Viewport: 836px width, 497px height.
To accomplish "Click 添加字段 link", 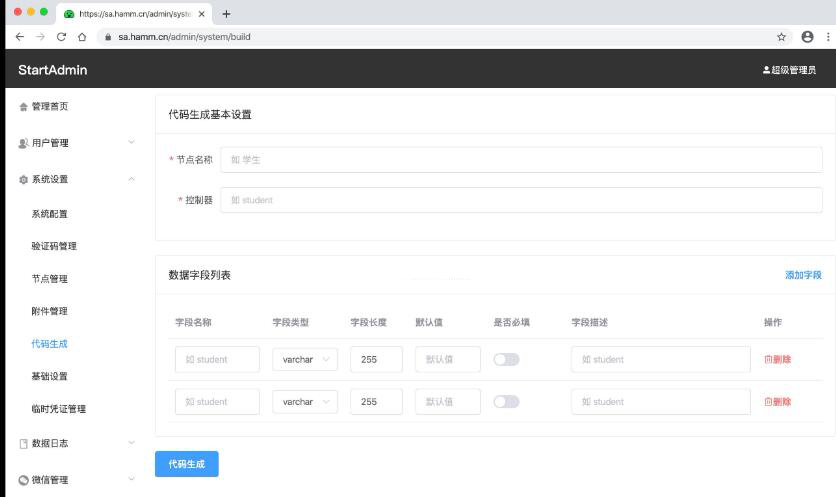I will 803,275.
